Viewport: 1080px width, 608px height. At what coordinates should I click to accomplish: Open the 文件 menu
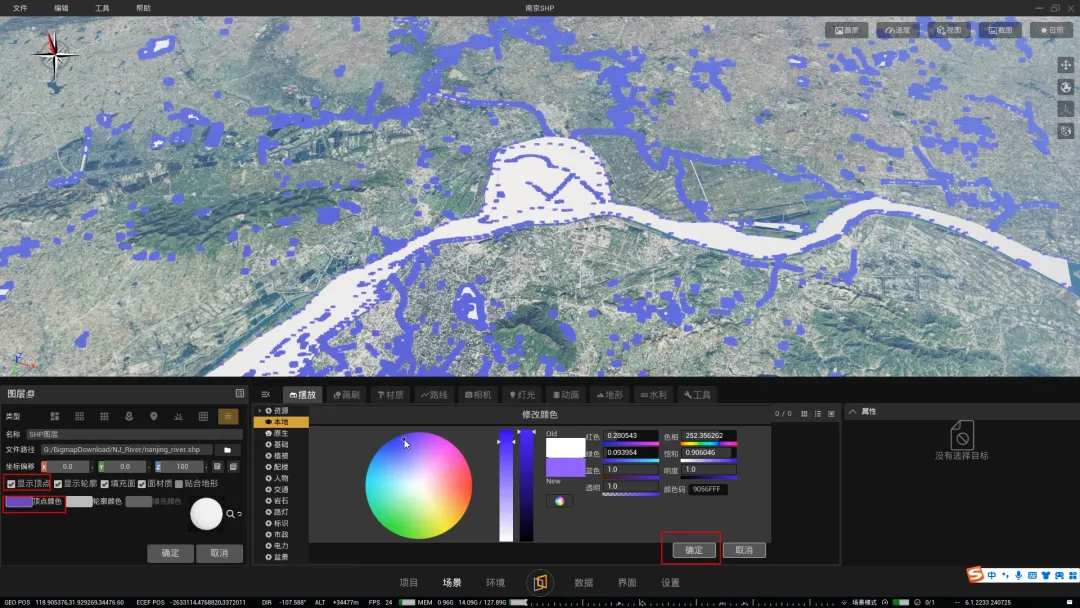pos(20,8)
